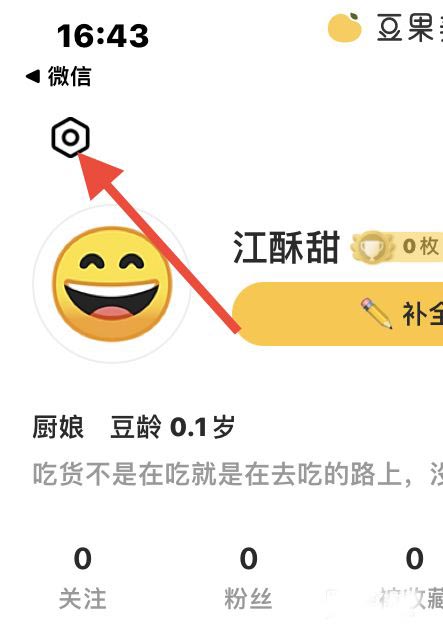Tap the trophy medal badge icon
Image resolution: width=443 pixels, height=631 pixels.
372,246
